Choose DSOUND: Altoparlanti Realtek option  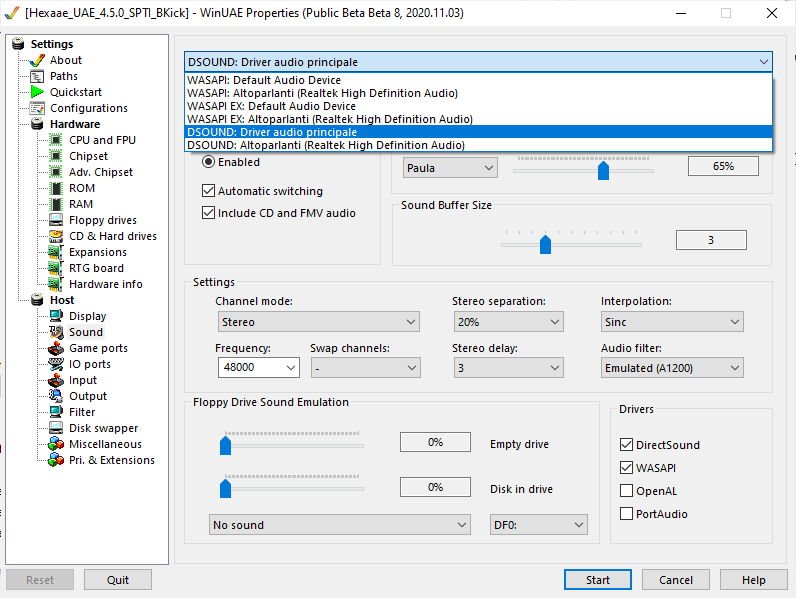478,145
